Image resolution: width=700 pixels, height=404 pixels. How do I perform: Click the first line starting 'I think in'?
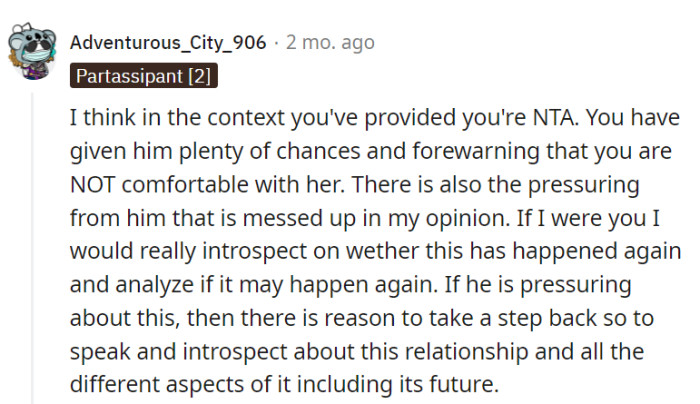(x=300, y=118)
